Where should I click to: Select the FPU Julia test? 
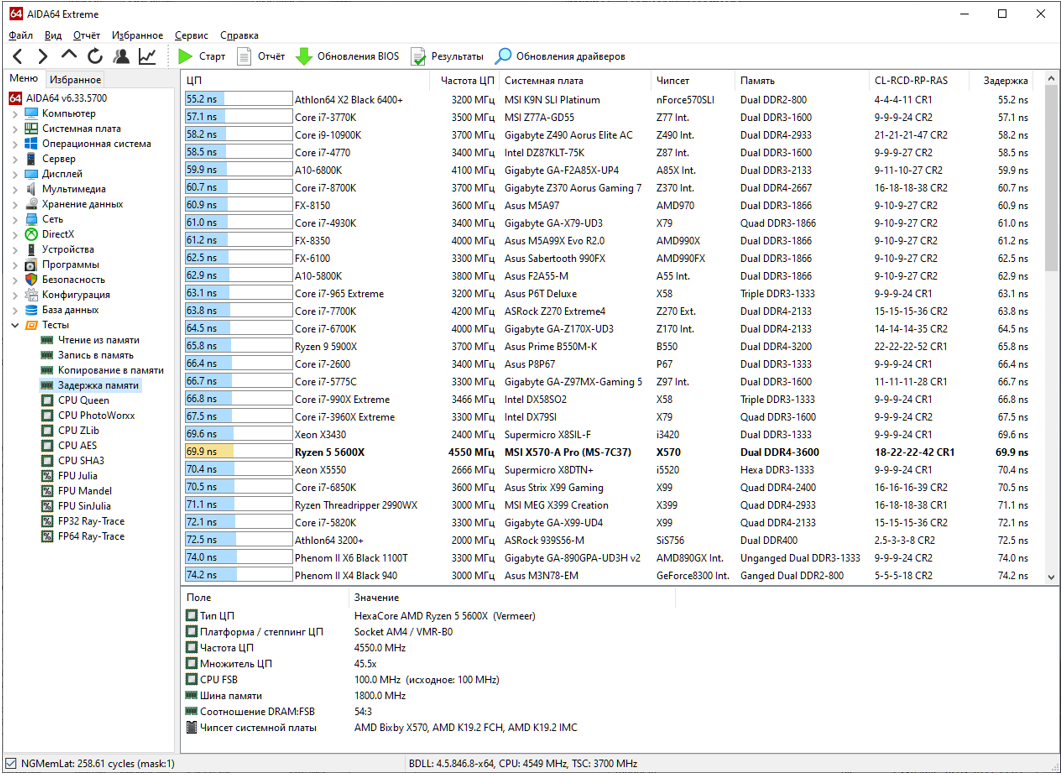click(77, 476)
